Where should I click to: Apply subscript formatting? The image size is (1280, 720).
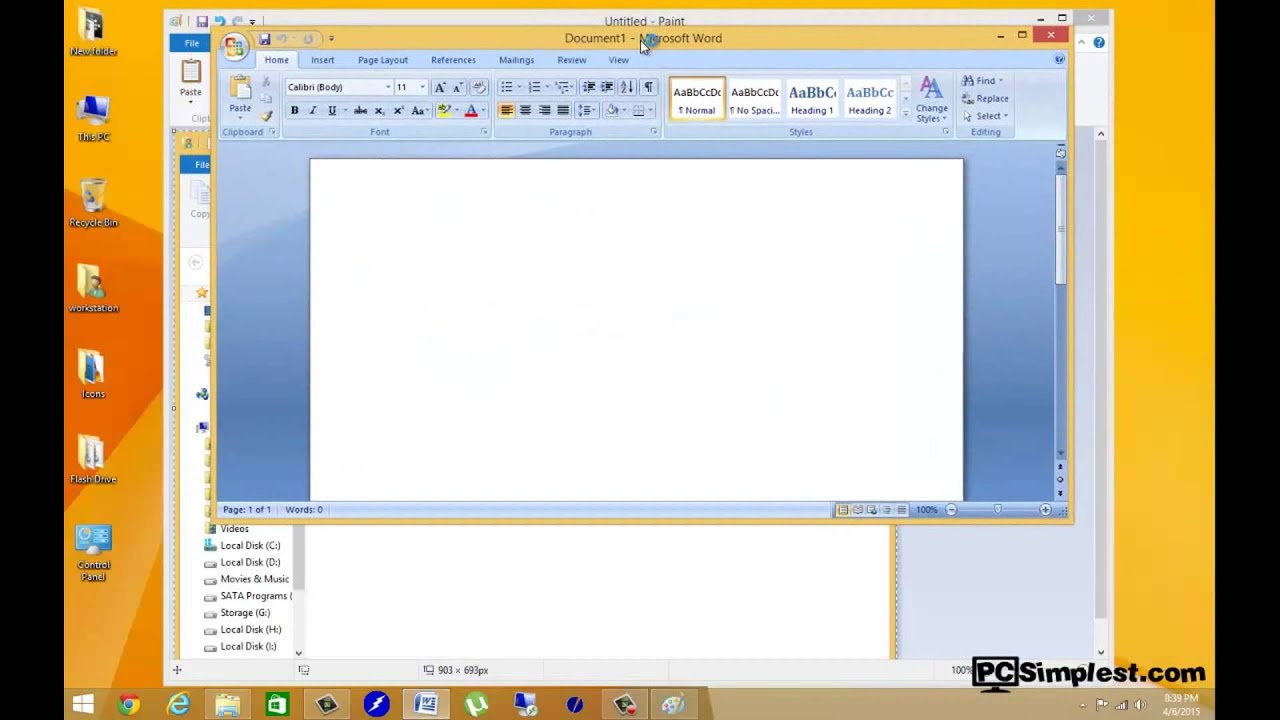(379, 110)
